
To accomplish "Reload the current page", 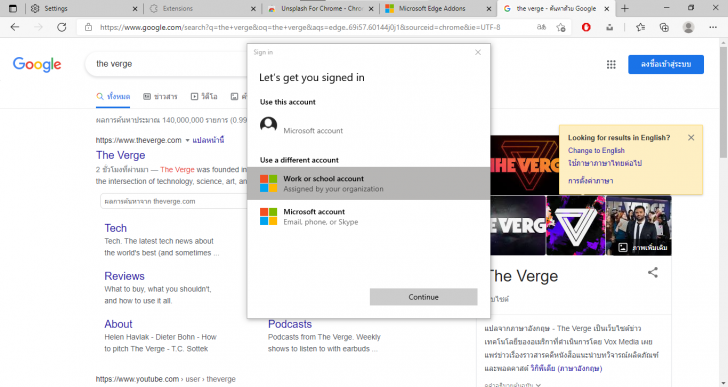I will pos(61,27).
